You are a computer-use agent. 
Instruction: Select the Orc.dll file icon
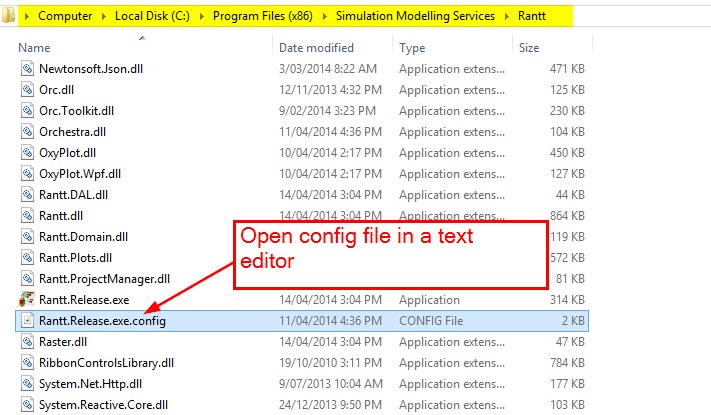coord(27,90)
